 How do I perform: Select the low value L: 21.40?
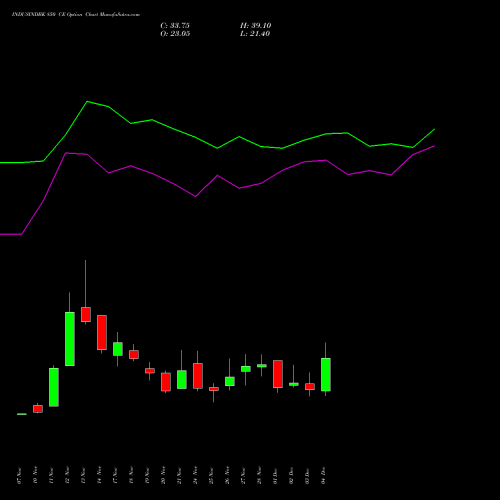point(255,34)
